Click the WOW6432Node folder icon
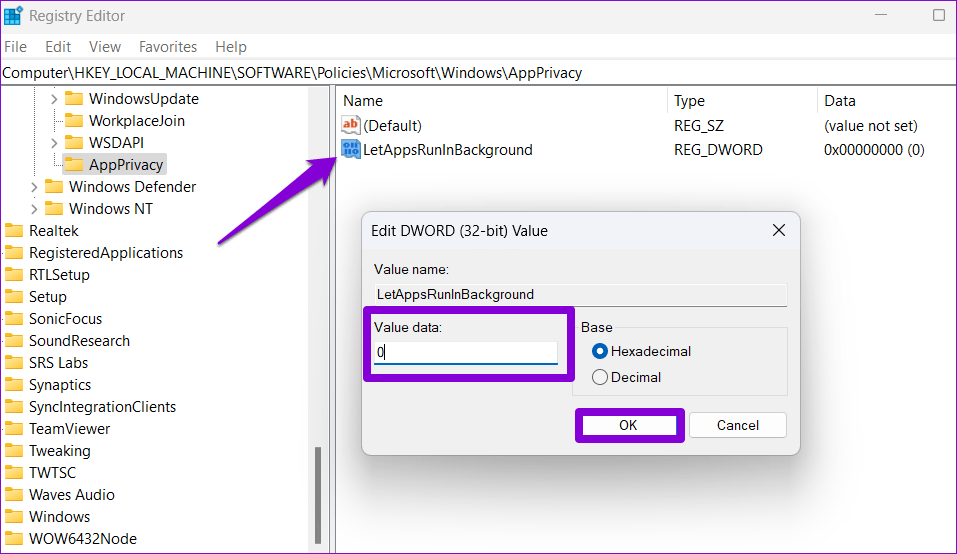 pyautogui.click(x=14, y=538)
